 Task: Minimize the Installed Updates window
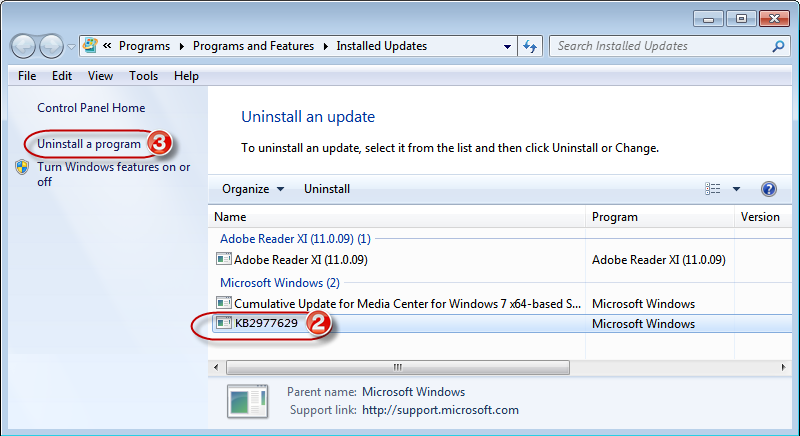click(708, 19)
